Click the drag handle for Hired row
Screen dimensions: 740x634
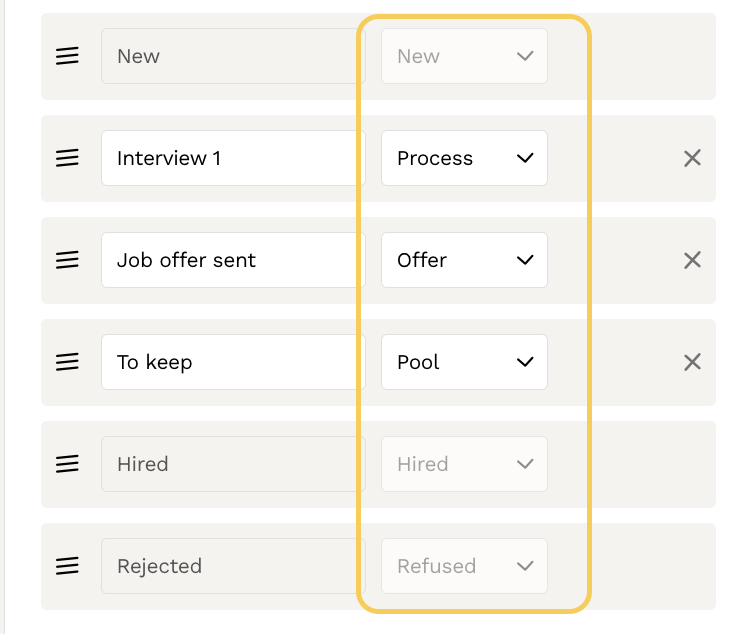(x=67, y=464)
